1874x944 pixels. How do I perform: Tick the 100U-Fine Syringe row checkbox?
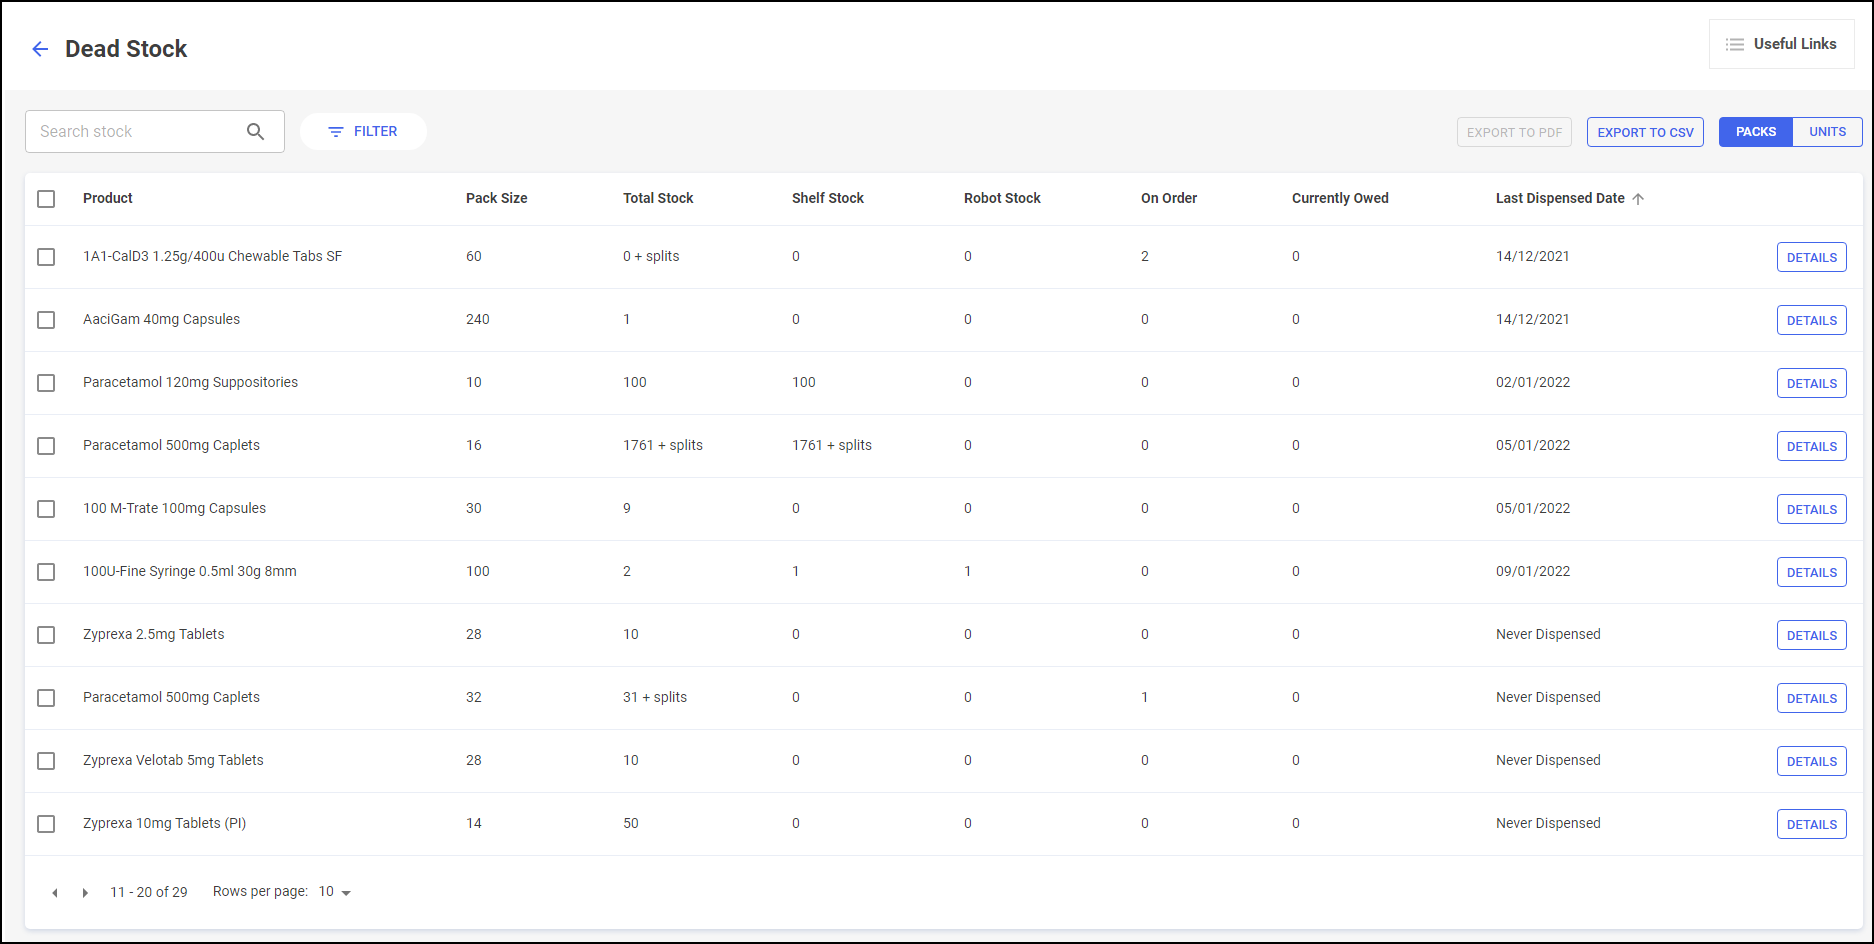[x=46, y=572]
